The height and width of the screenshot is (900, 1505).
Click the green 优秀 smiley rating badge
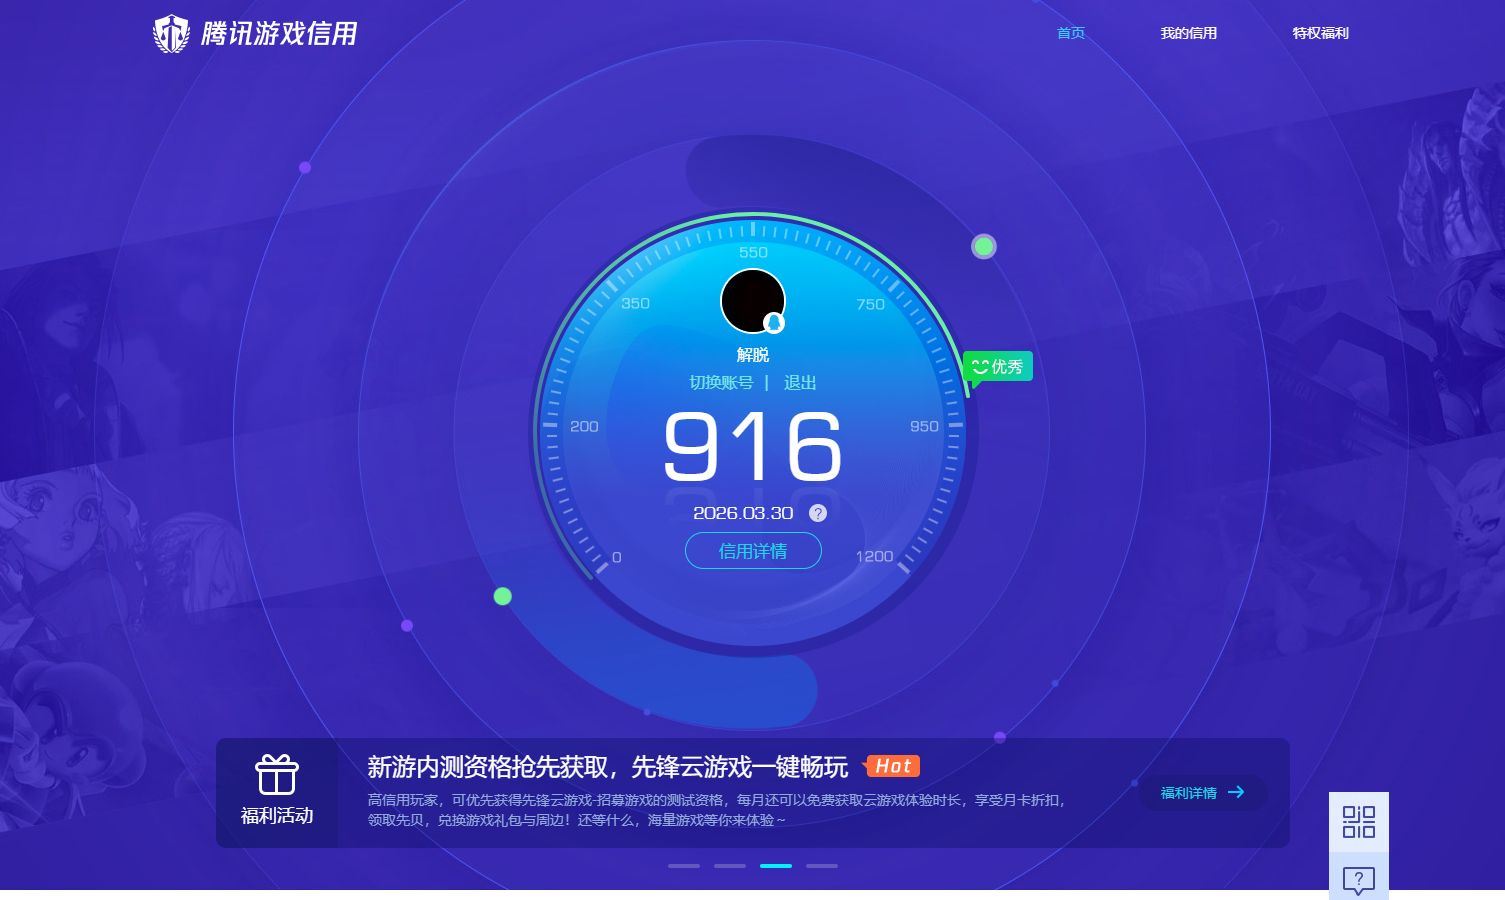[998, 367]
